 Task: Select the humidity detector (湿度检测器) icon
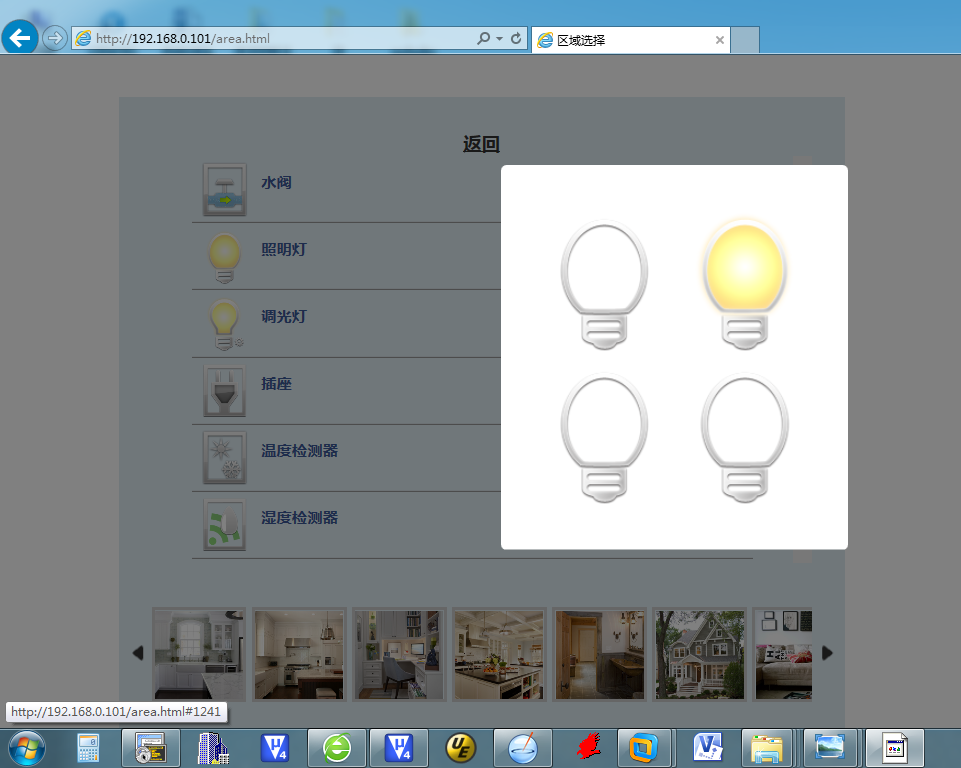tap(224, 525)
